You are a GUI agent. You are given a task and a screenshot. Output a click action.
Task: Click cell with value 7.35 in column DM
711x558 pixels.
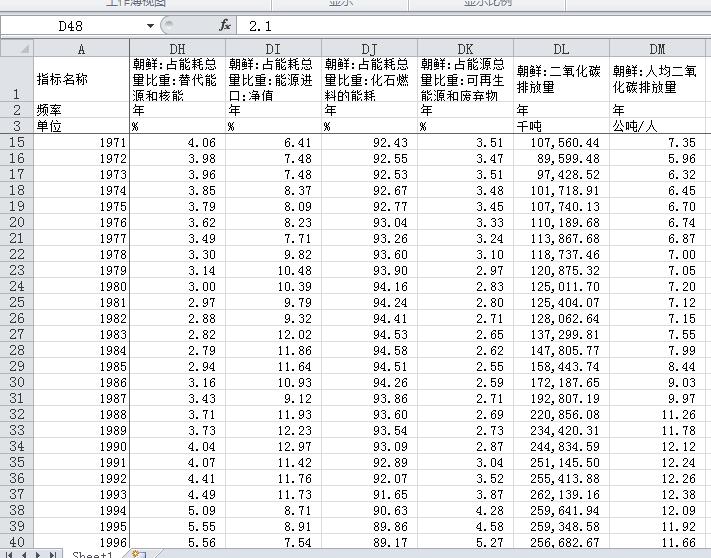[x=657, y=142]
